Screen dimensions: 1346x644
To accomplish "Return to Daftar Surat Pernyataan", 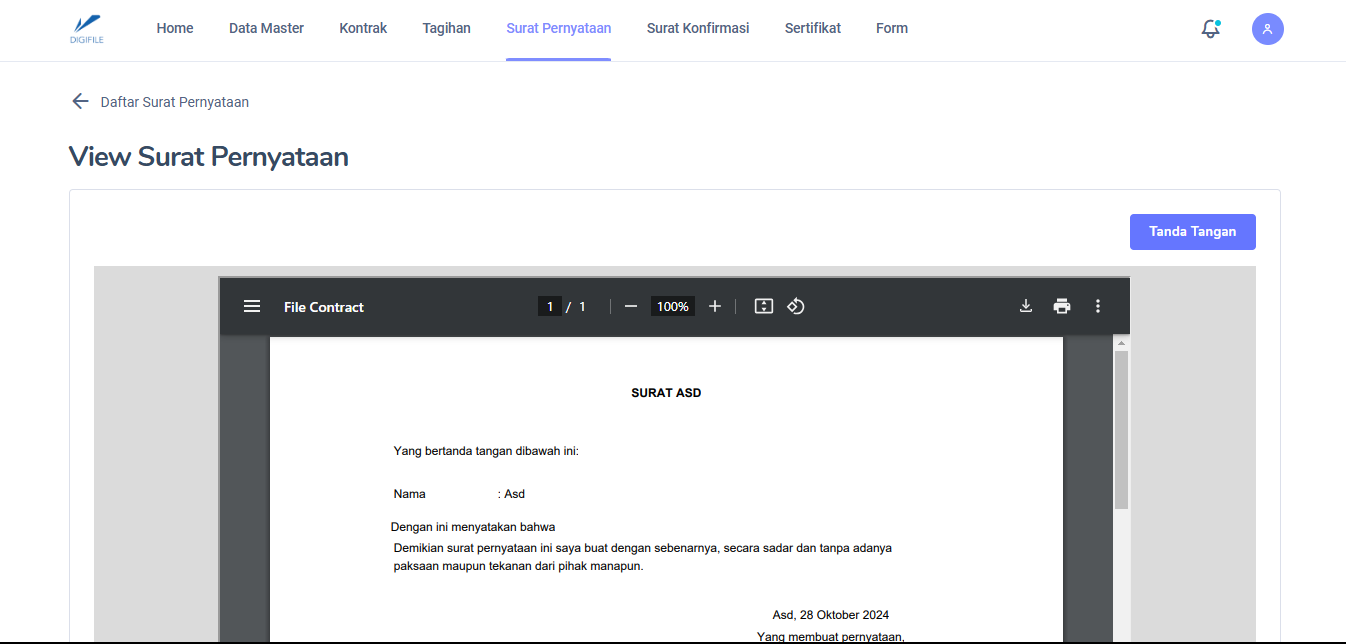I will (174, 102).
